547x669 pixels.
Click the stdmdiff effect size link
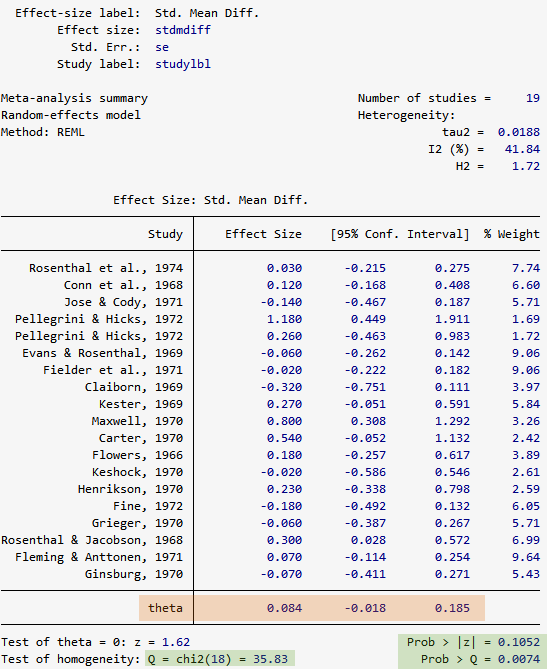183,30
